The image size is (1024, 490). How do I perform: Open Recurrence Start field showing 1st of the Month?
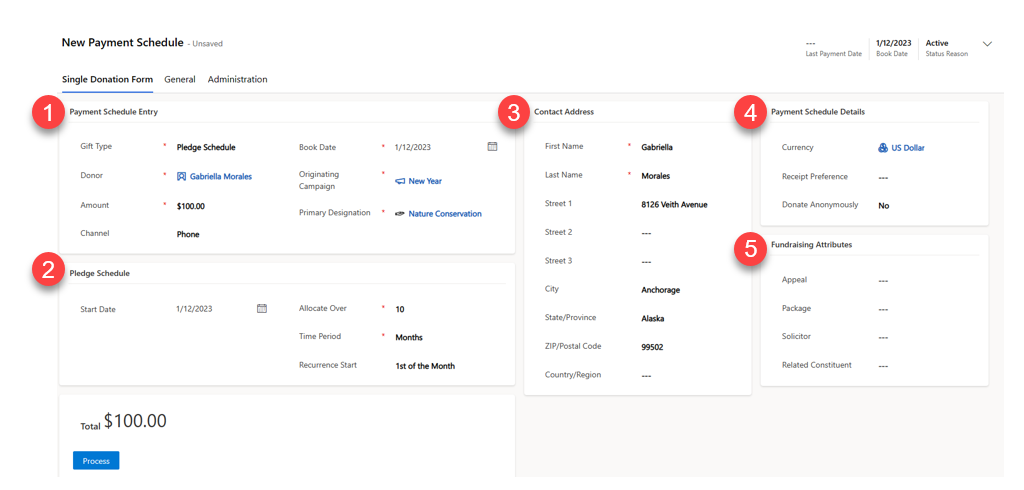425,366
